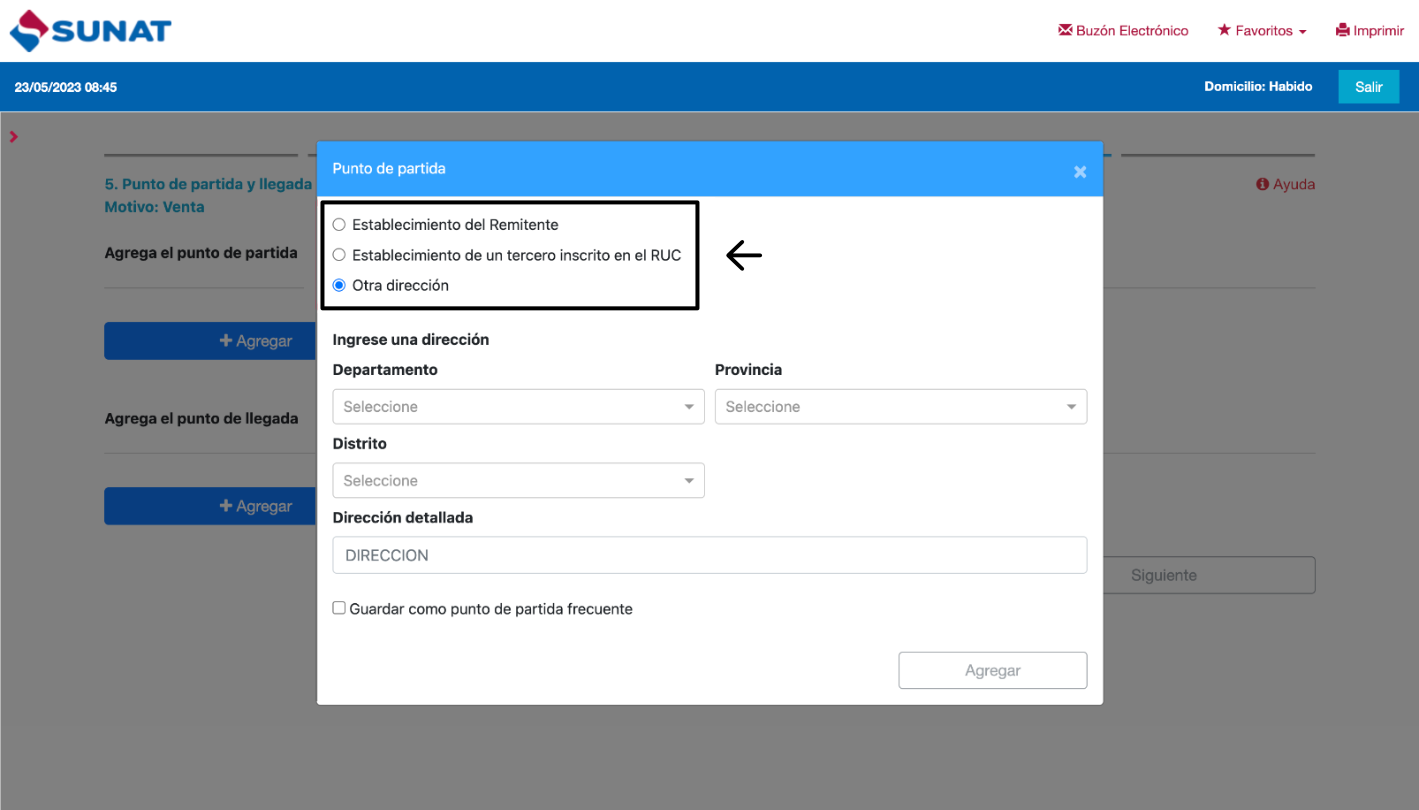Image resolution: width=1419 pixels, height=810 pixels.
Task: Select Establecimiento de un tercero option
Action: click(339, 255)
